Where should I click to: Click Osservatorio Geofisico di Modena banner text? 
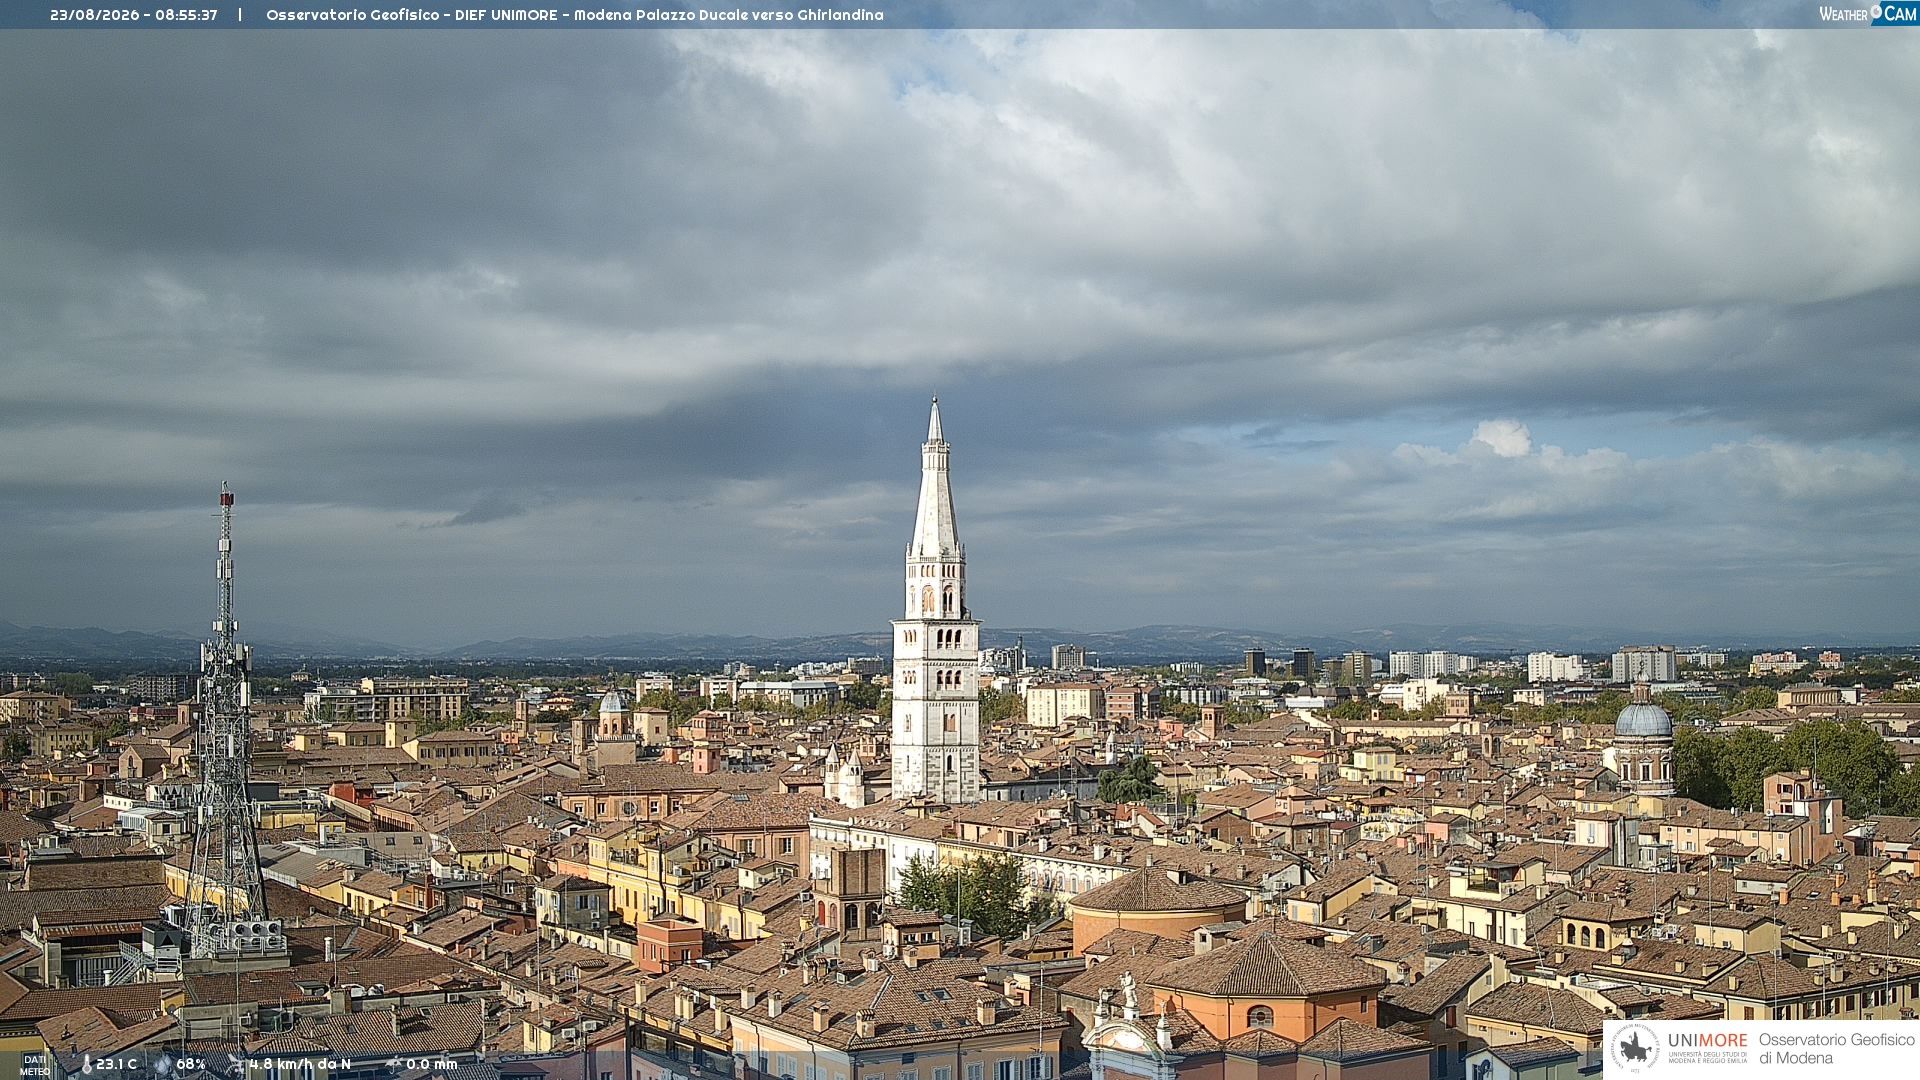pyautogui.click(x=1836, y=1048)
